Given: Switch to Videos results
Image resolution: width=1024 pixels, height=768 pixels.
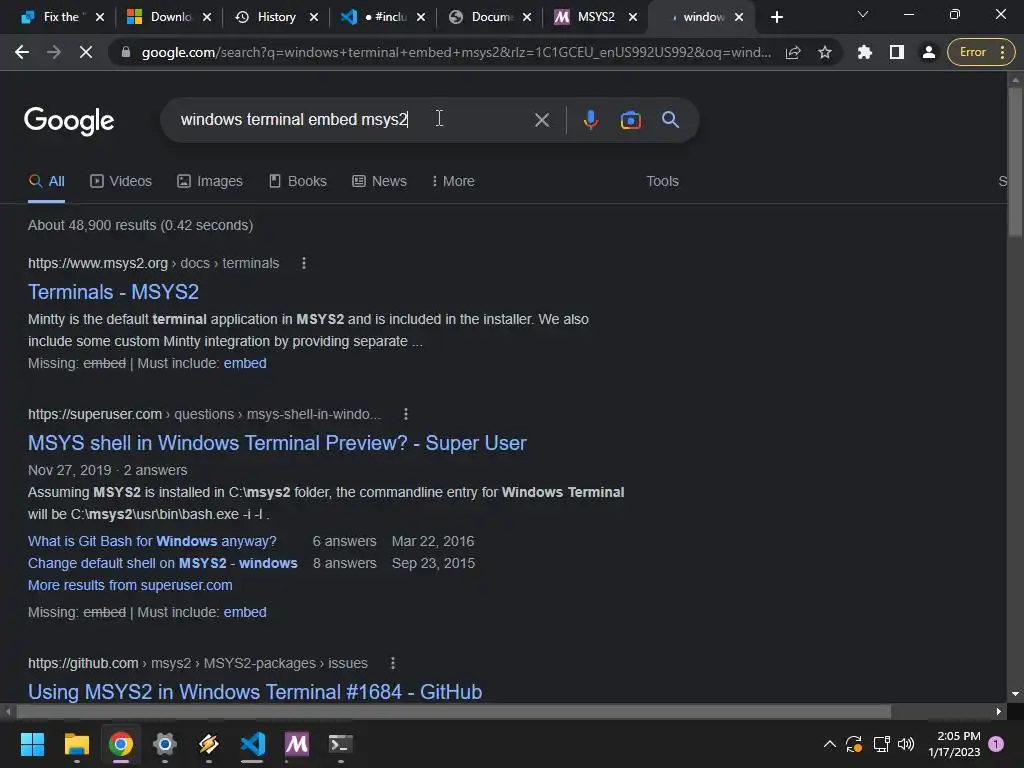Looking at the screenshot, I should tap(121, 182).
